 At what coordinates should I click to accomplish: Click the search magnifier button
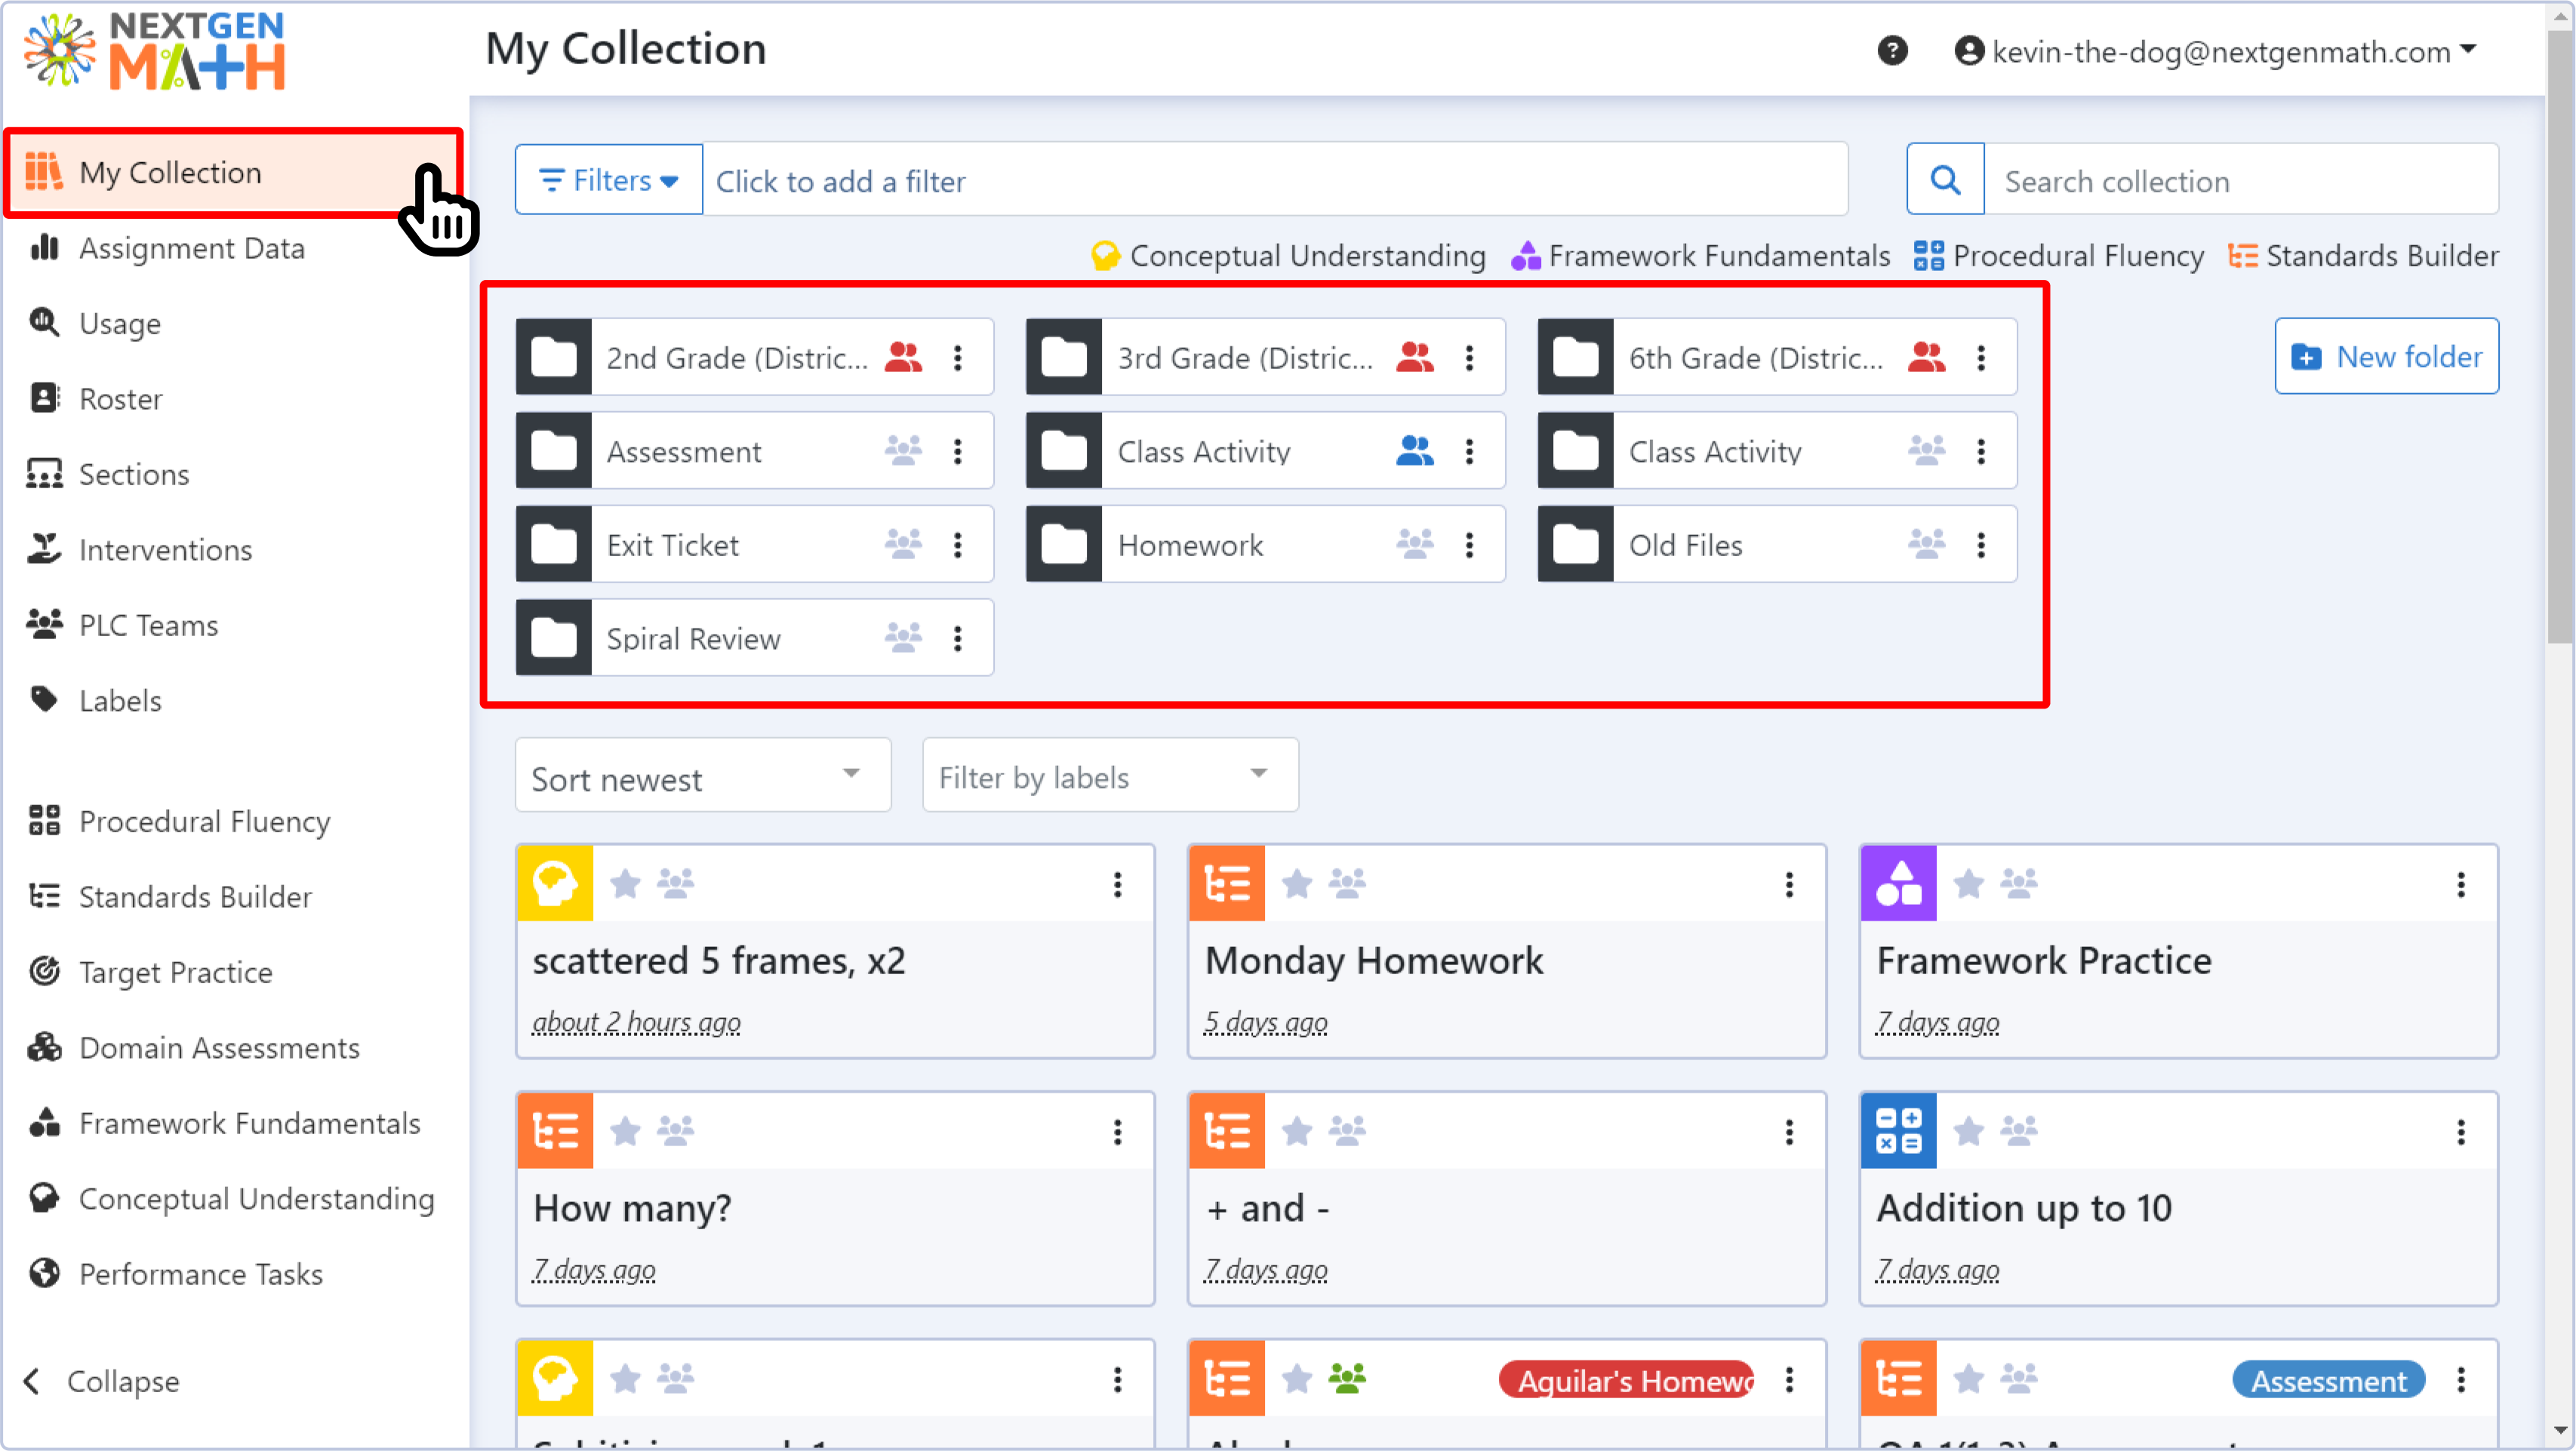coord(1945,180)
